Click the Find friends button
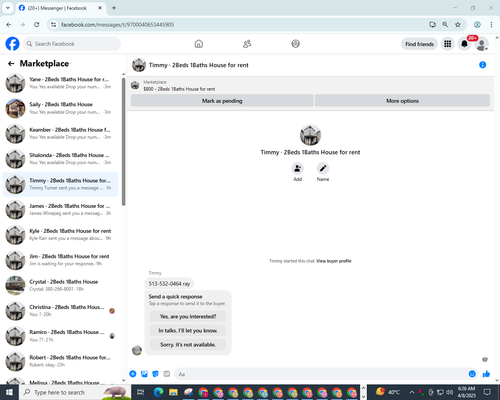The width and height of the screenshot is (500, 400). point(419,44)
